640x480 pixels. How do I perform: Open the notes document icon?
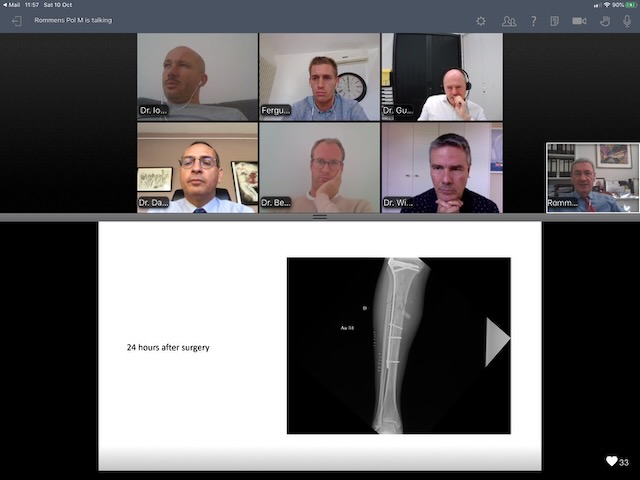coord(555,20)
